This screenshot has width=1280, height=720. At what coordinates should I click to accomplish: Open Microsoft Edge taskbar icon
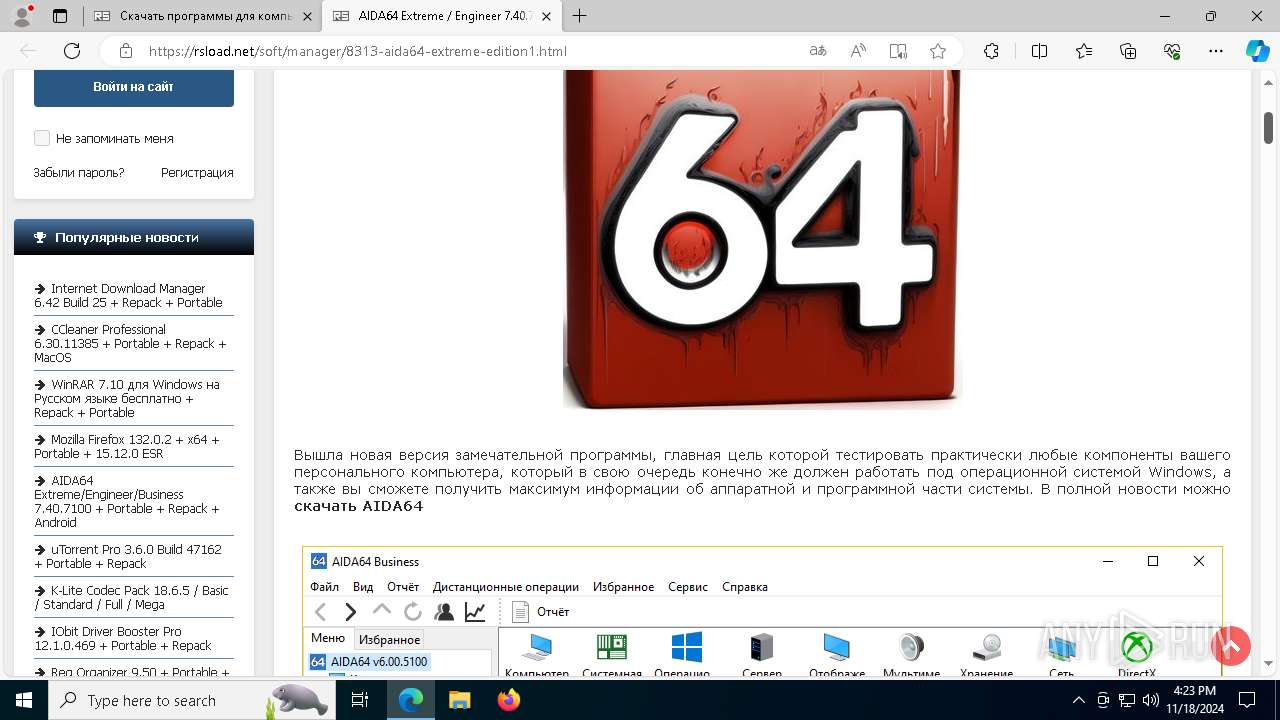(411, 700)
